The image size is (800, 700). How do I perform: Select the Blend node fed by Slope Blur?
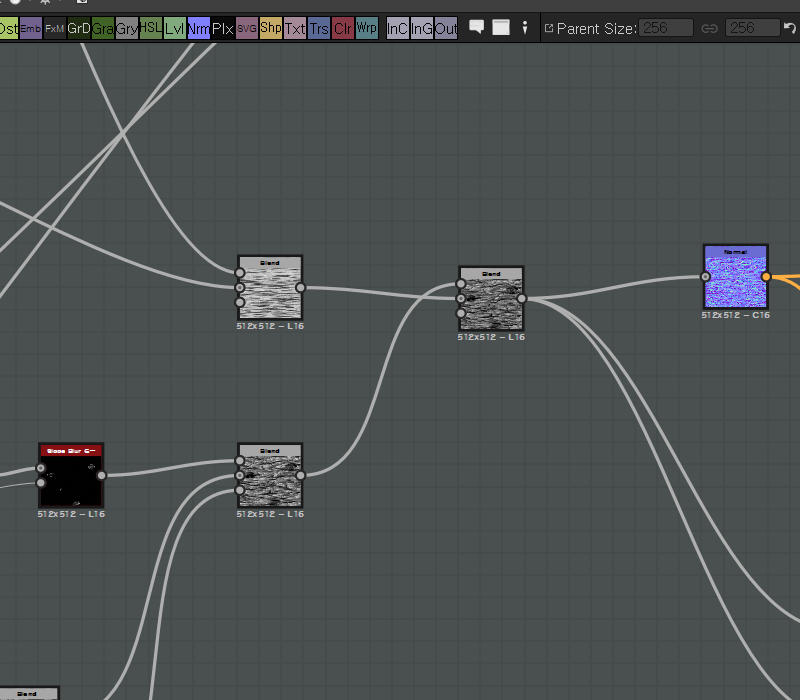[x=270, y=476]
